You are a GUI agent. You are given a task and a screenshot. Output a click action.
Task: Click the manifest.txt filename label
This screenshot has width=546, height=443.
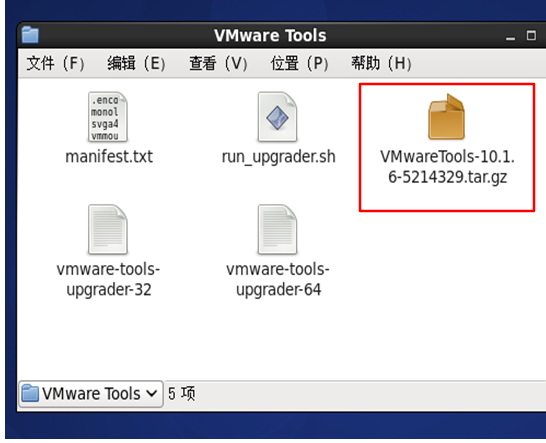click(x=109, y=157)
